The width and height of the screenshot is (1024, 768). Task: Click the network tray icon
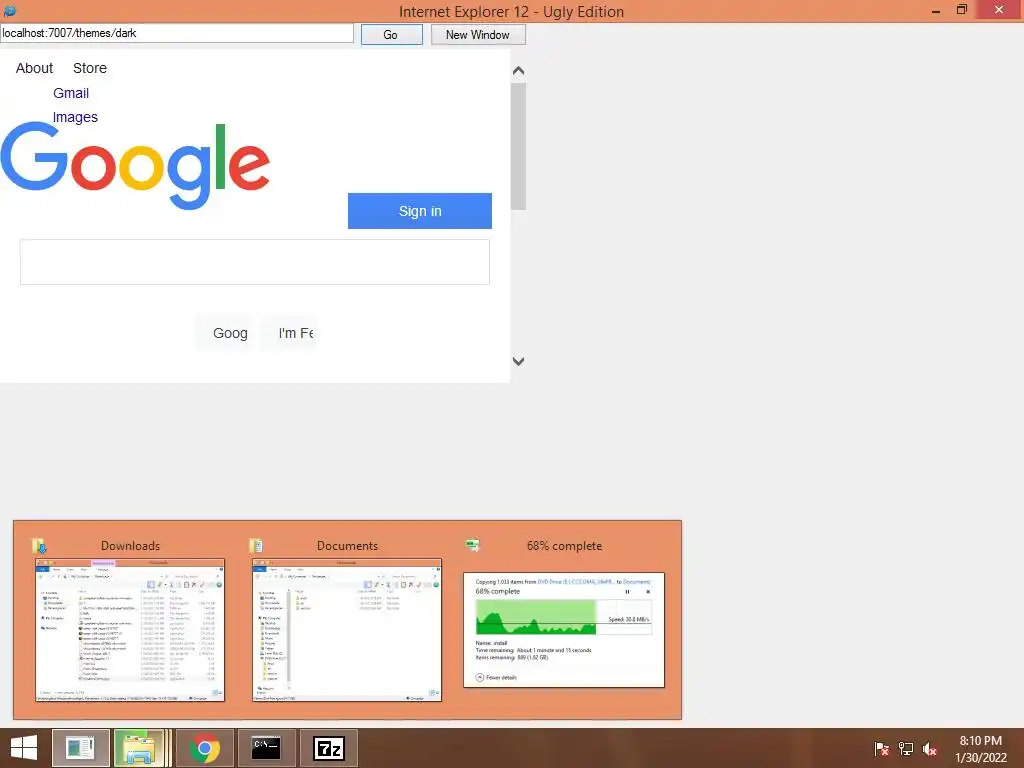906,749
